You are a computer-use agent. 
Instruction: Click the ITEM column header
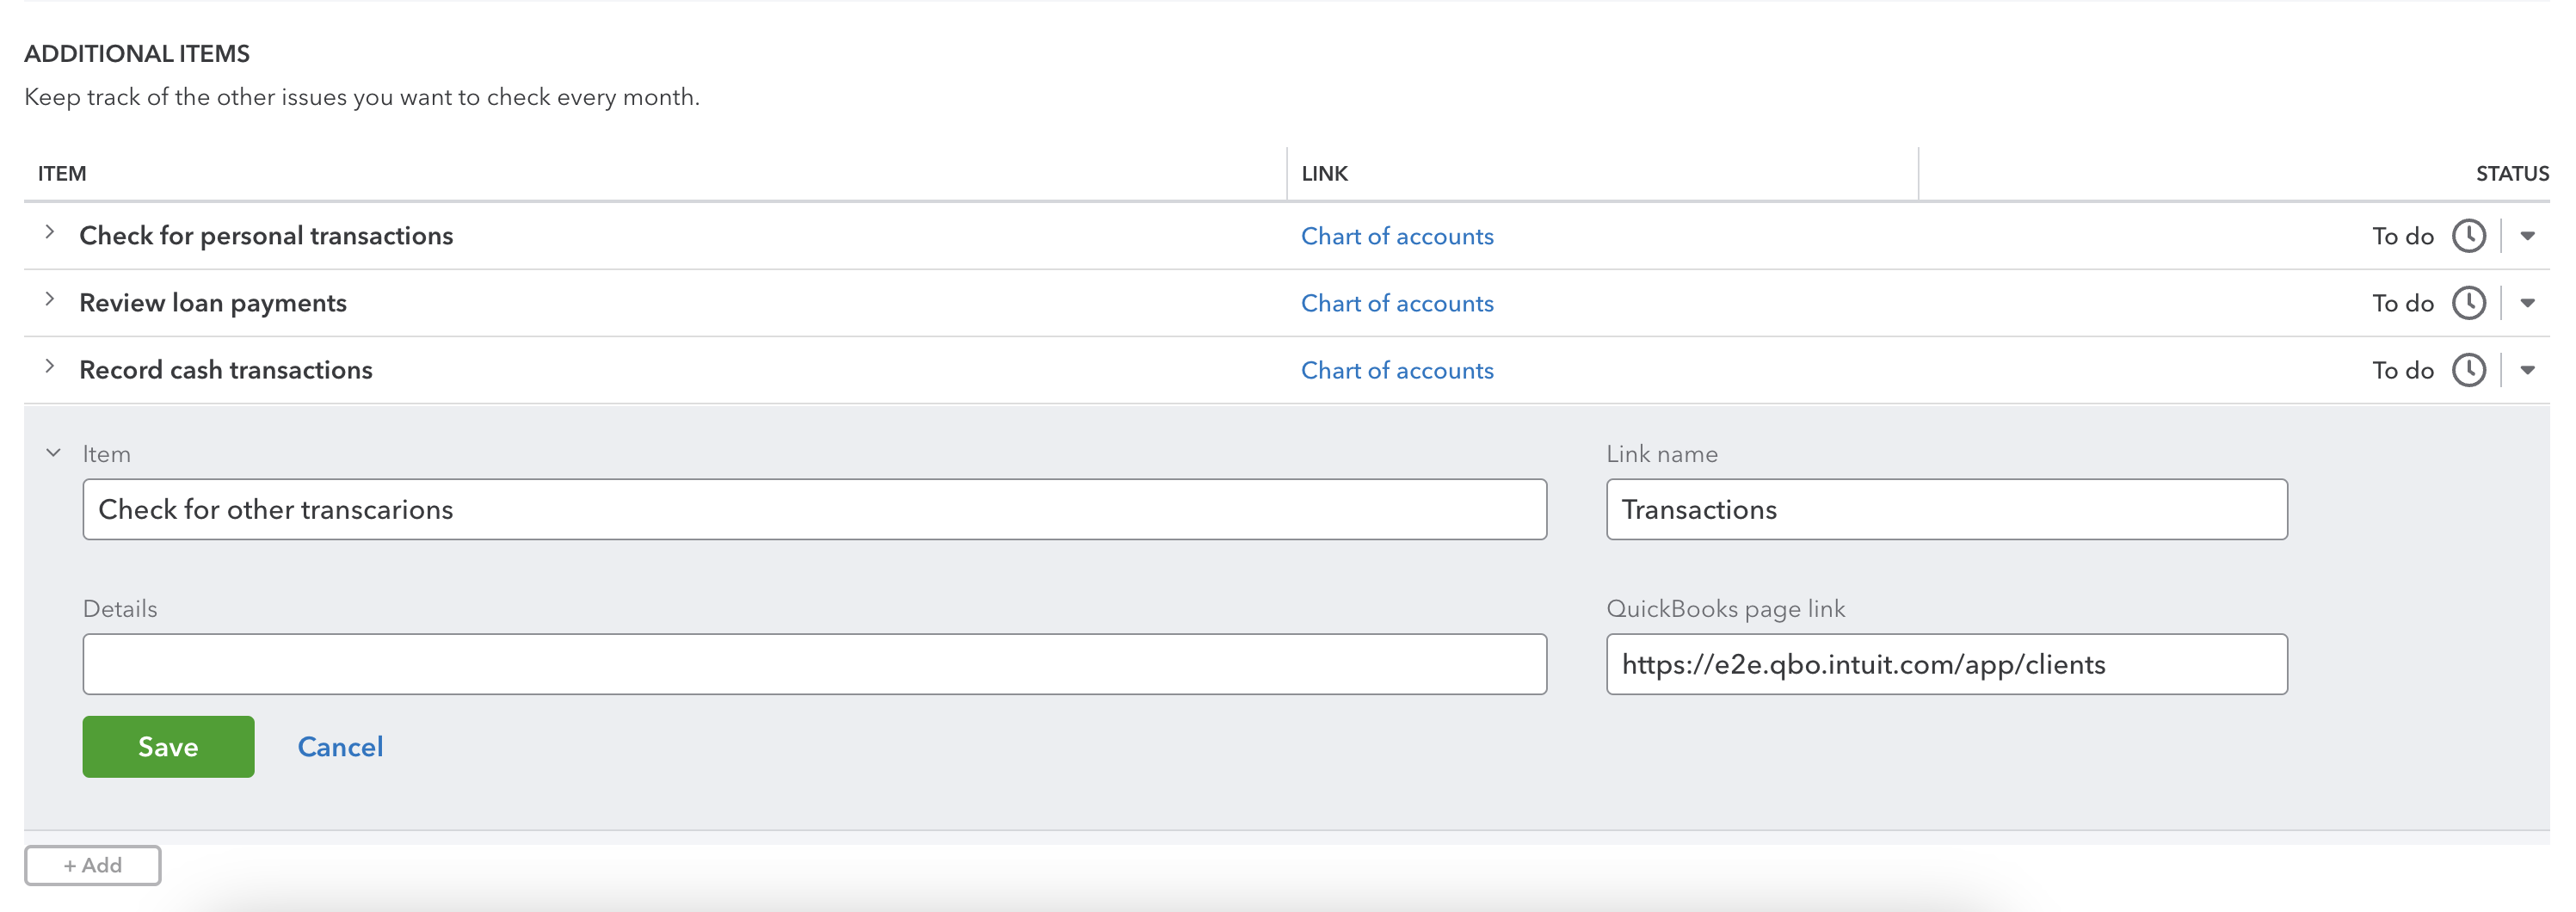point(62,174)
